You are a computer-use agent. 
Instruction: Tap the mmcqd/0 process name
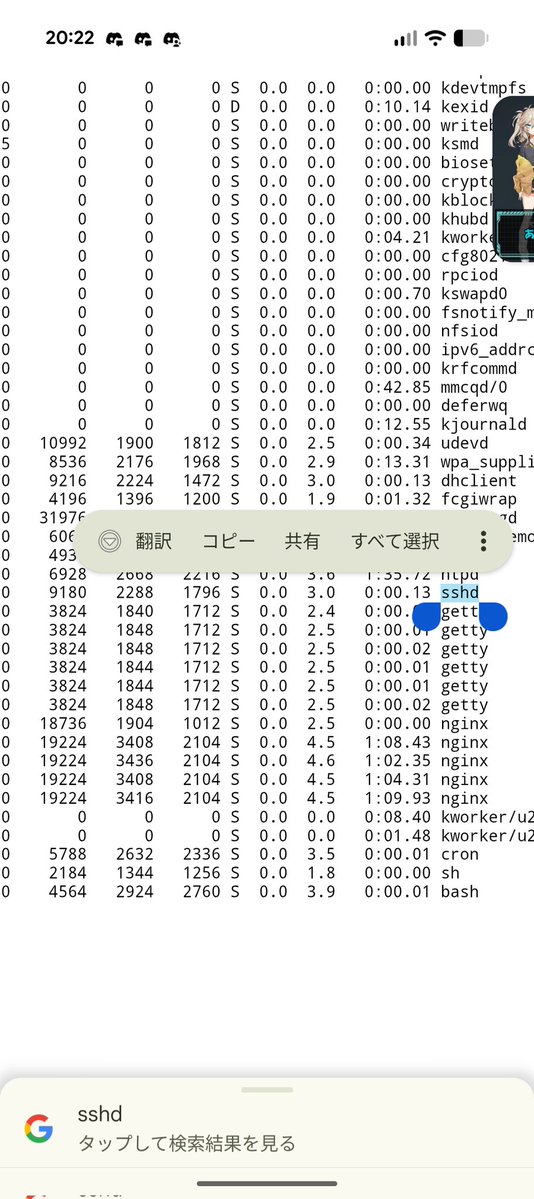(x=474, y=387)
